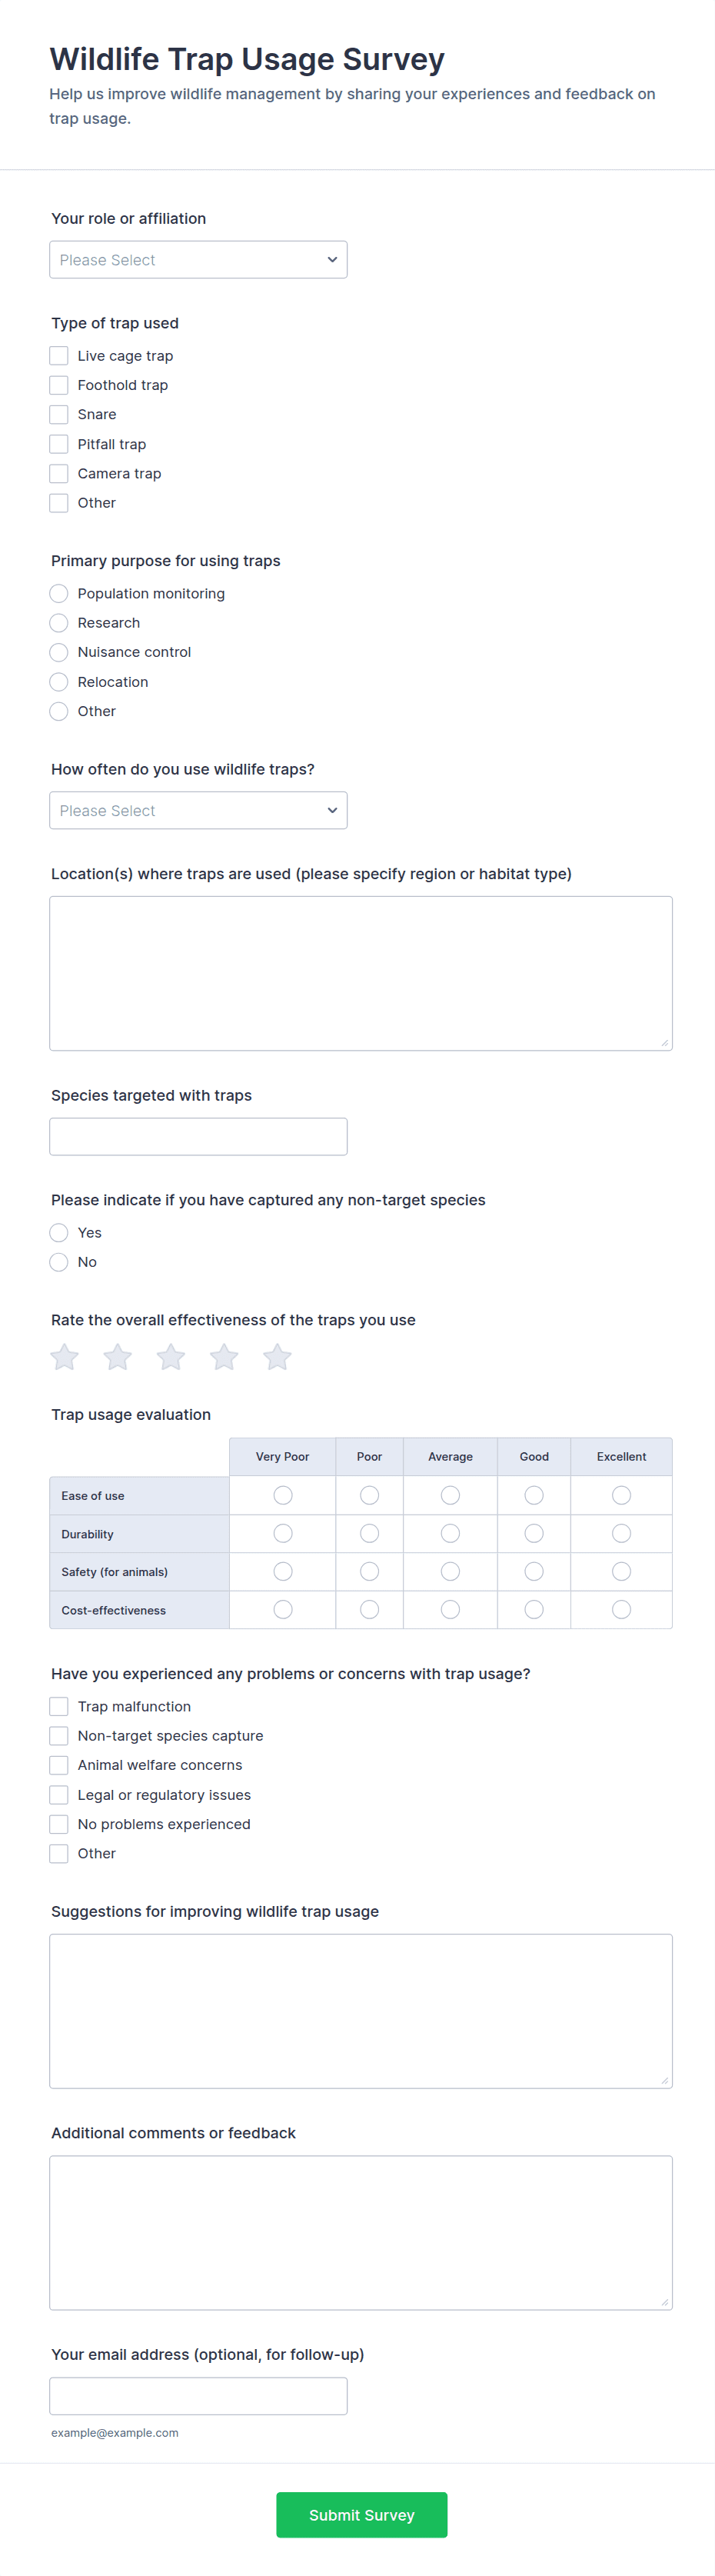The image size is (715, 2576).
Task: Click the second rating star
Action: [x=118, y=1357]
